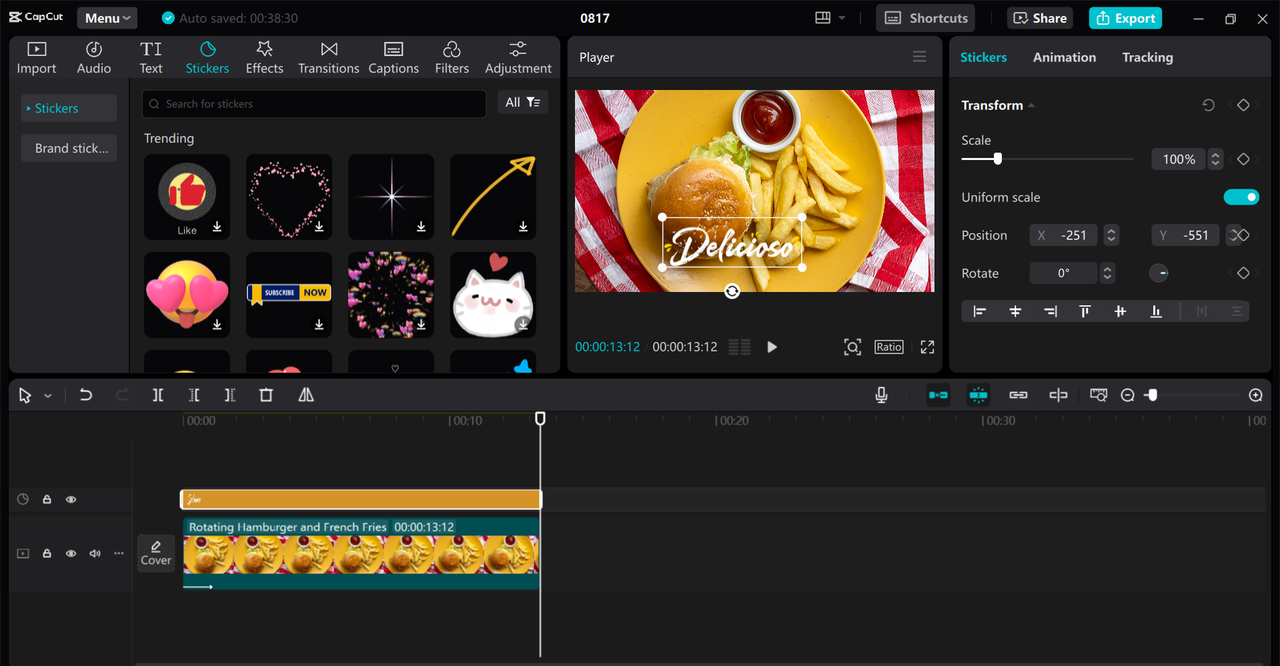
Task: Open the Adjustment panel
Action: point(518,58)
